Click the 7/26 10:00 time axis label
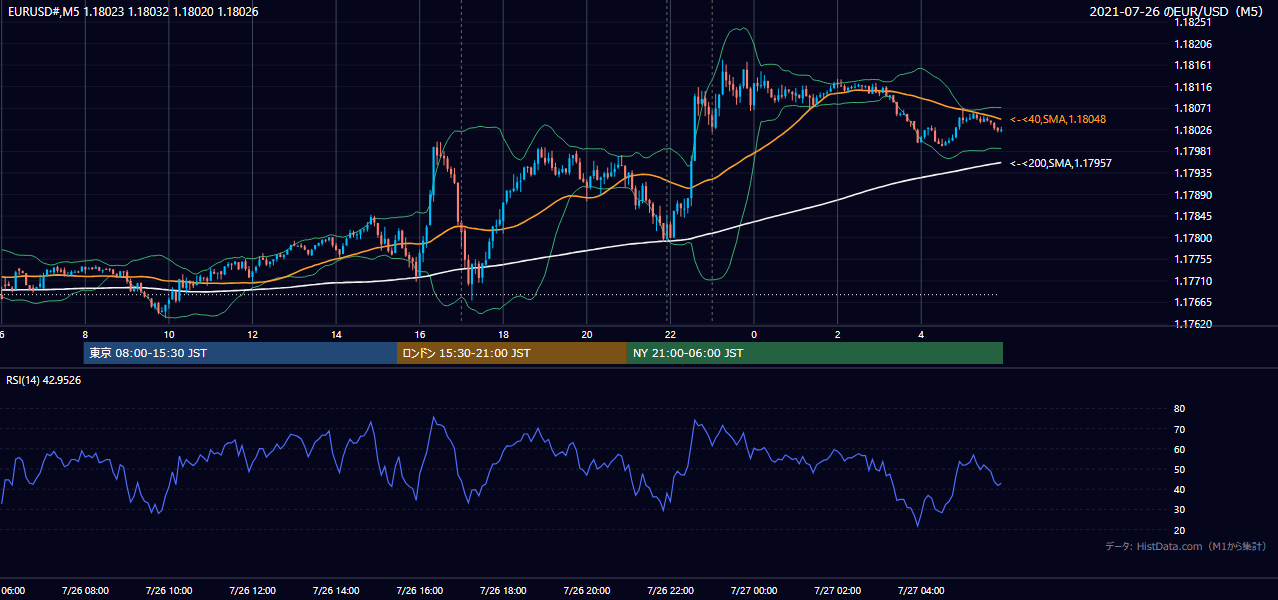The image size is (1278, 600). pos(168,590)
